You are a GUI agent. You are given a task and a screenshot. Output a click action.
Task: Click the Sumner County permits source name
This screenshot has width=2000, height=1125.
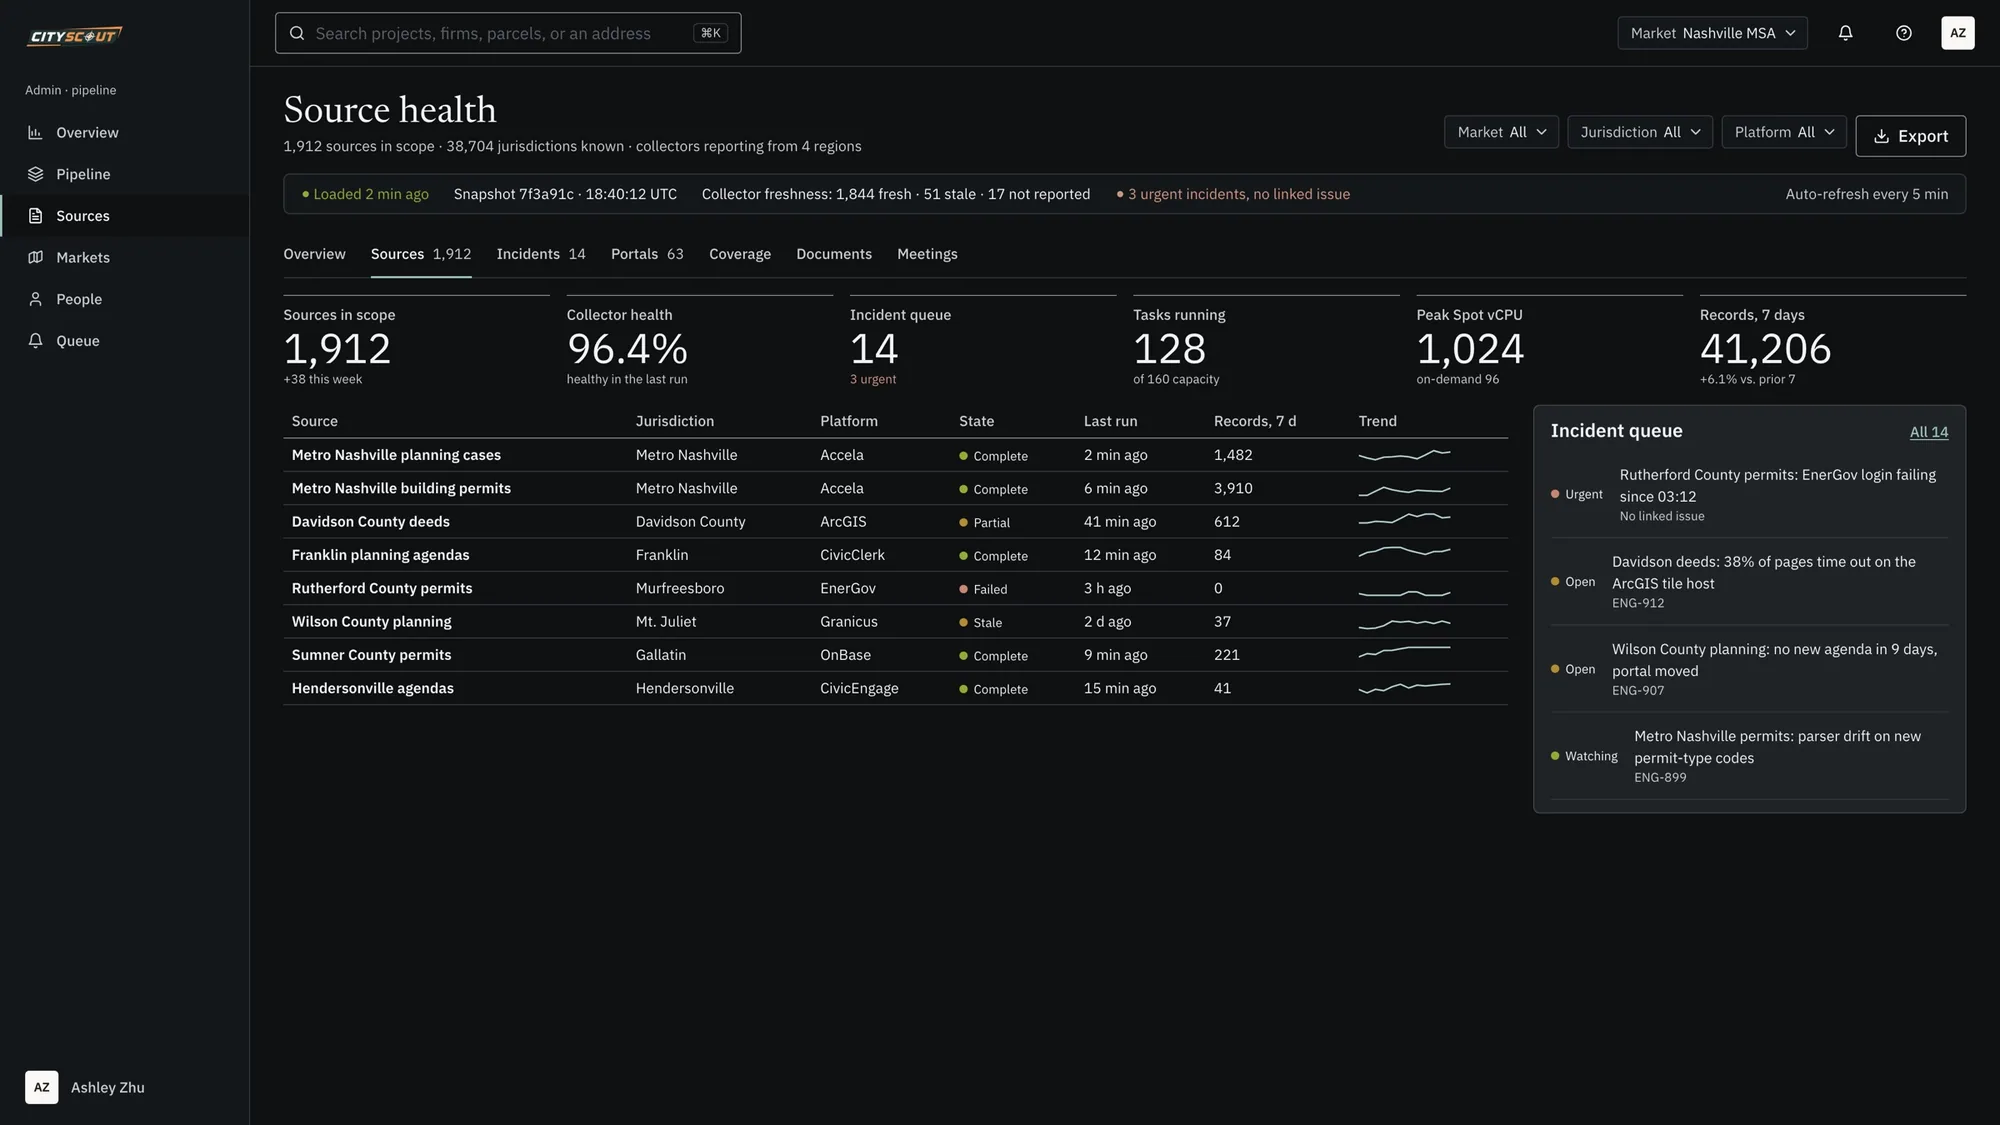(371, 655)
